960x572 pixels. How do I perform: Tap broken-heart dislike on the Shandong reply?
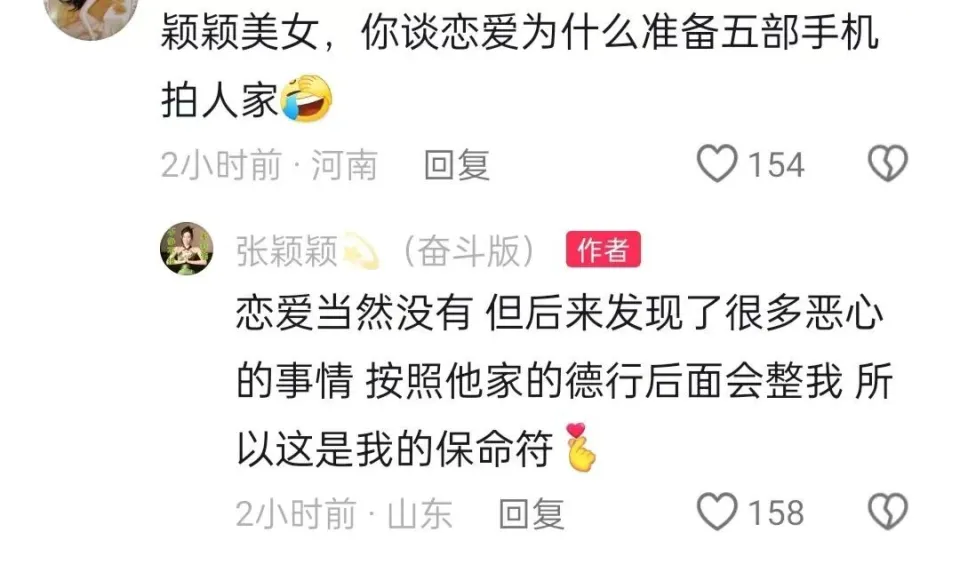888,511
